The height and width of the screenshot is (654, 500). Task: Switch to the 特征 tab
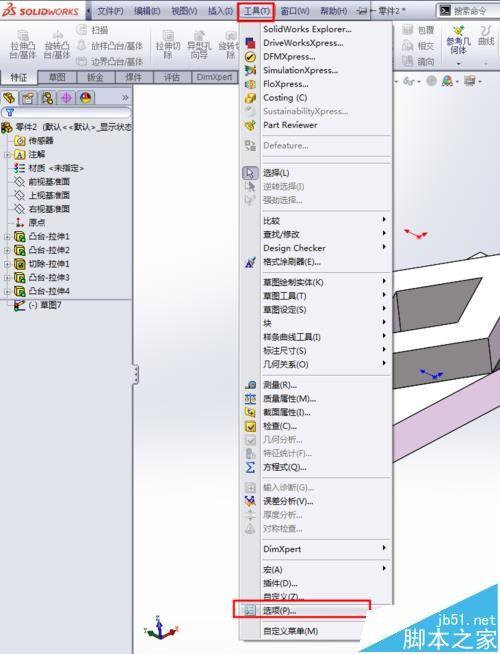pyautogui.click(x=19, y=78)
